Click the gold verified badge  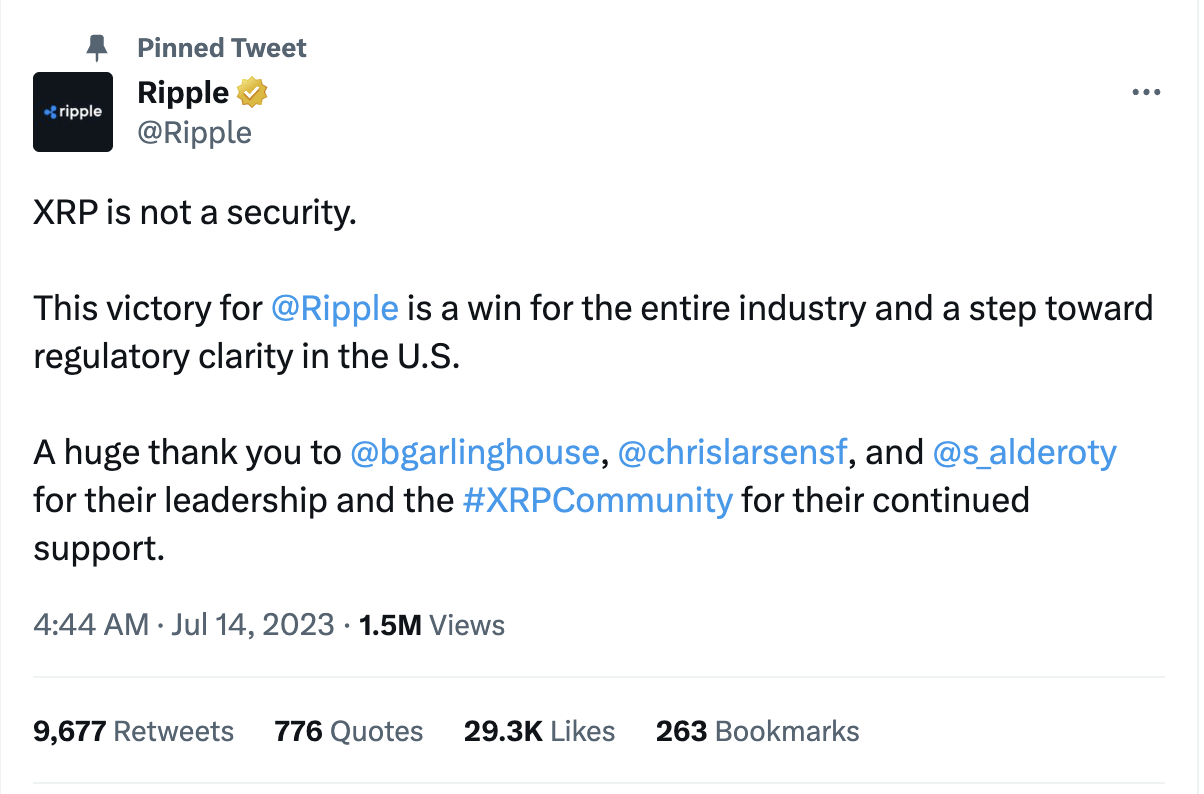click(x=253, y=93)
